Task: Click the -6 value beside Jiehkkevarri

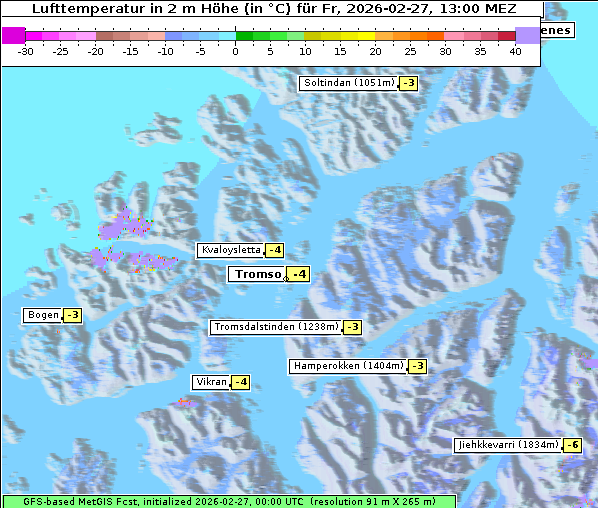Action: [572, 445]
